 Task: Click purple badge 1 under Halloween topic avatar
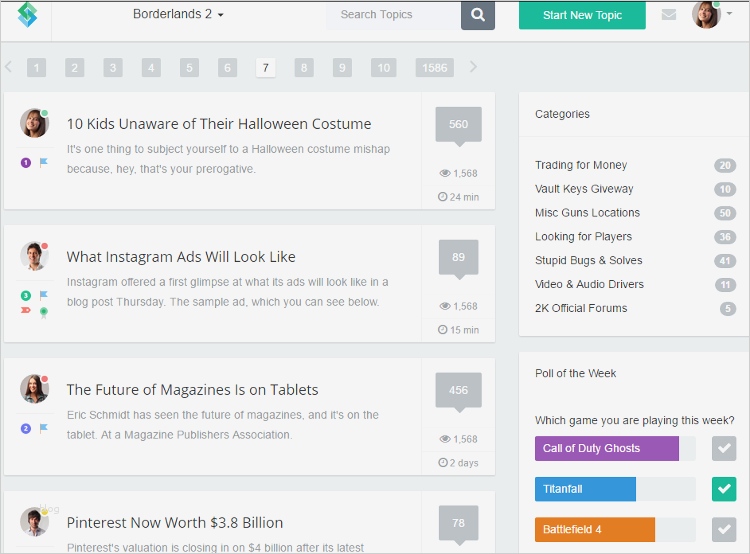coord(26,163)
